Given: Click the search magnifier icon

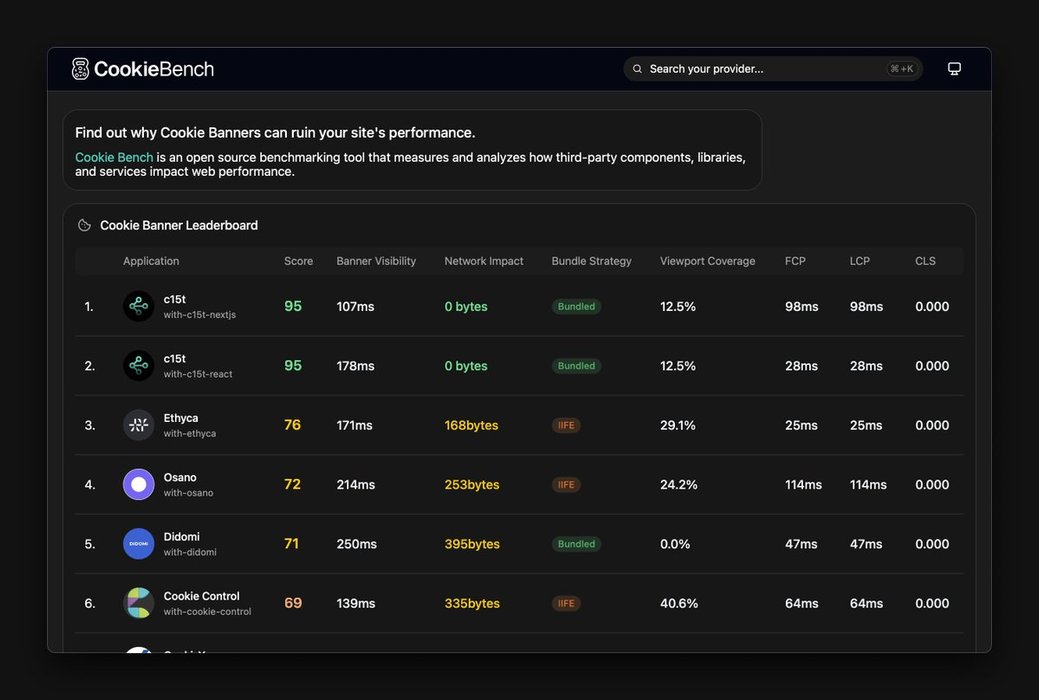Looking at the screenshot, I should click(637, 69).
